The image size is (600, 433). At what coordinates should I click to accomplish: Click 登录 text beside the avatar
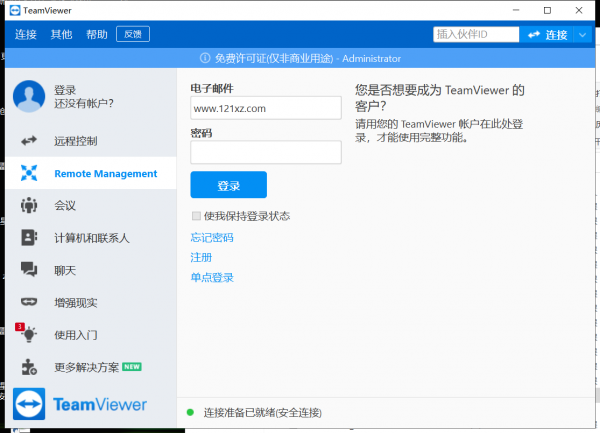coord(65,90)
